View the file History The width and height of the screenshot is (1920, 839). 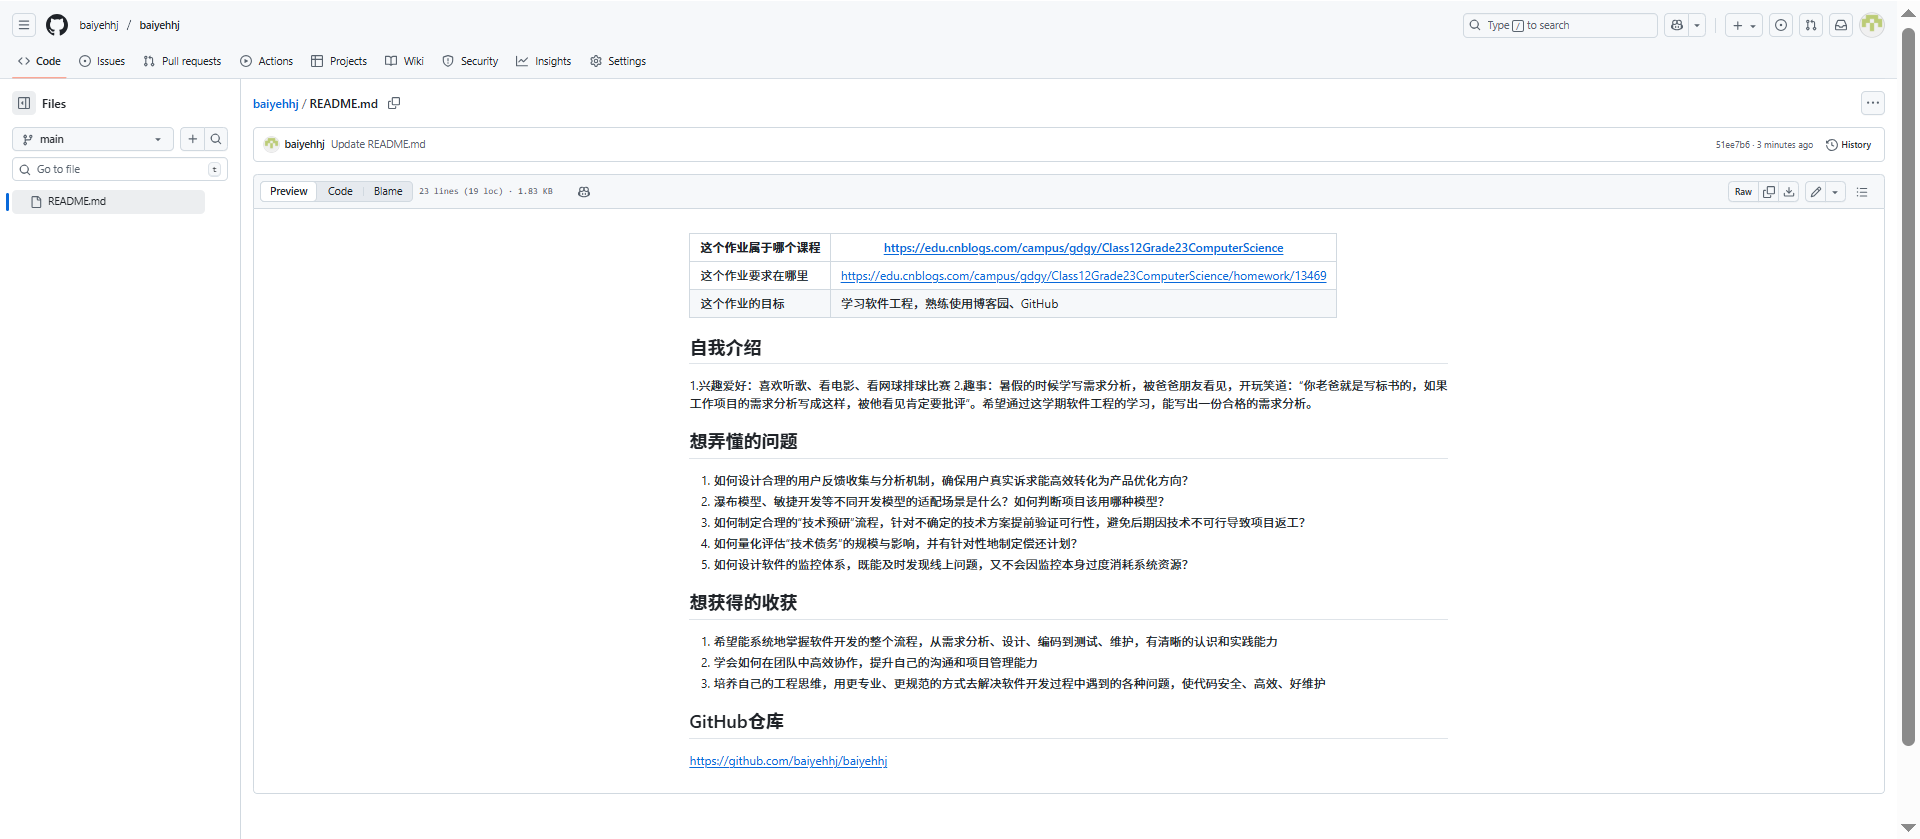click(x=1849, y=145)
